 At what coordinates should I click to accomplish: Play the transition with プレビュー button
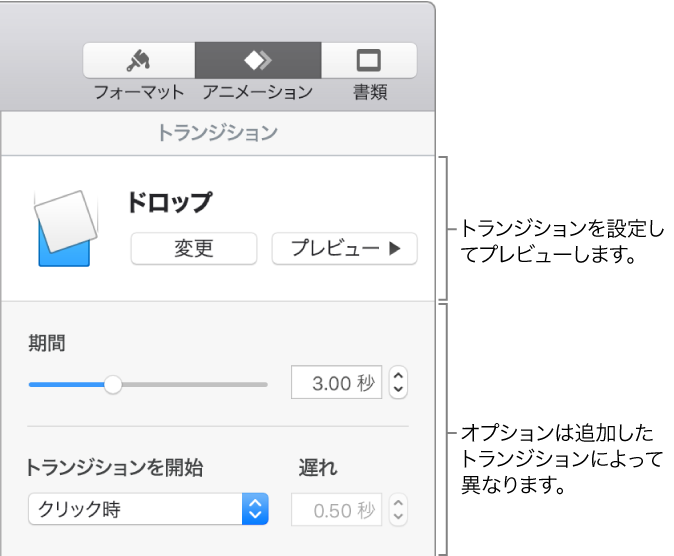pos(344,249)
